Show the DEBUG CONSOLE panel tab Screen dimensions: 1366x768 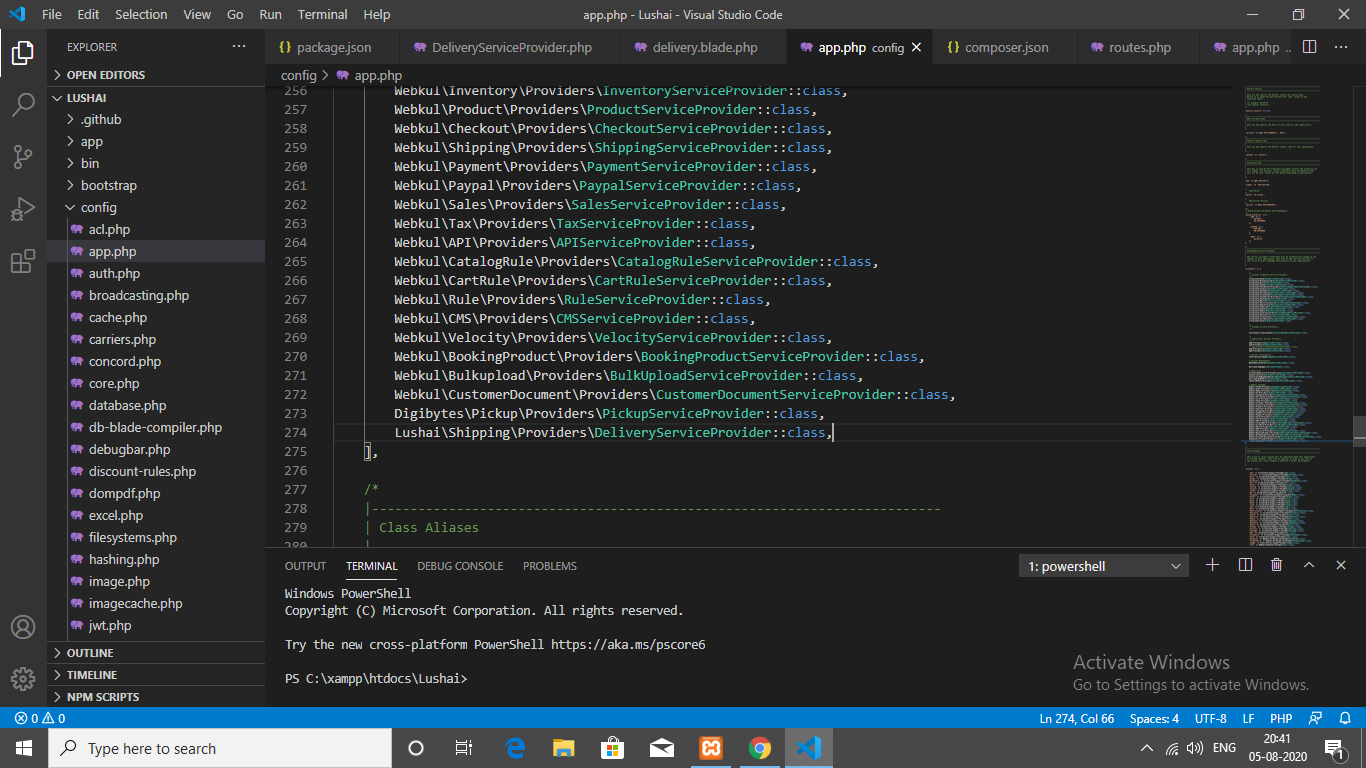460,566
